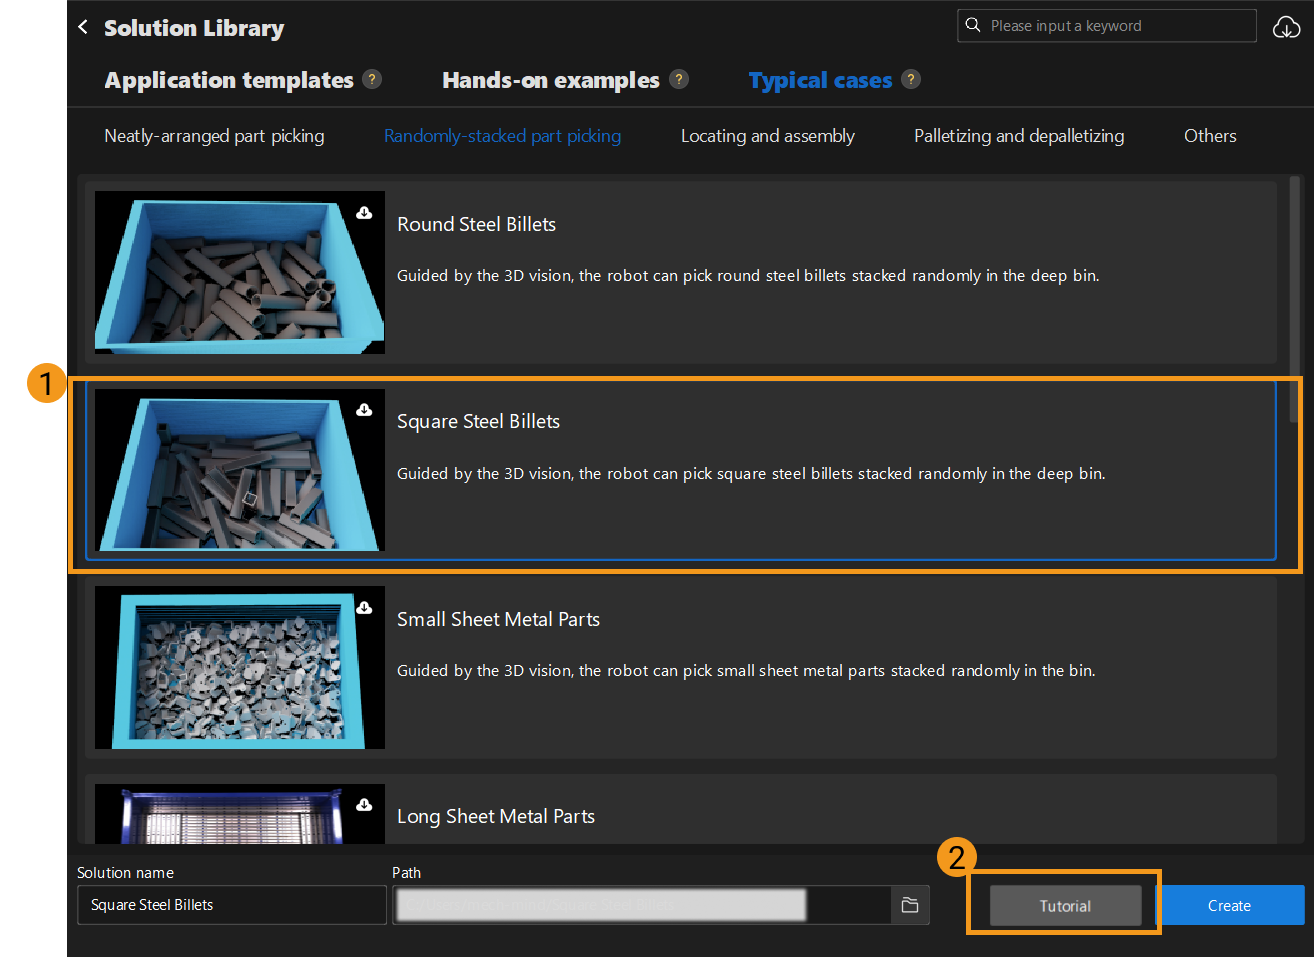Screen dimensions: 1314x957
Task: Click the Small Sheet Metal Parts title
Action: [x=498, y=619]
